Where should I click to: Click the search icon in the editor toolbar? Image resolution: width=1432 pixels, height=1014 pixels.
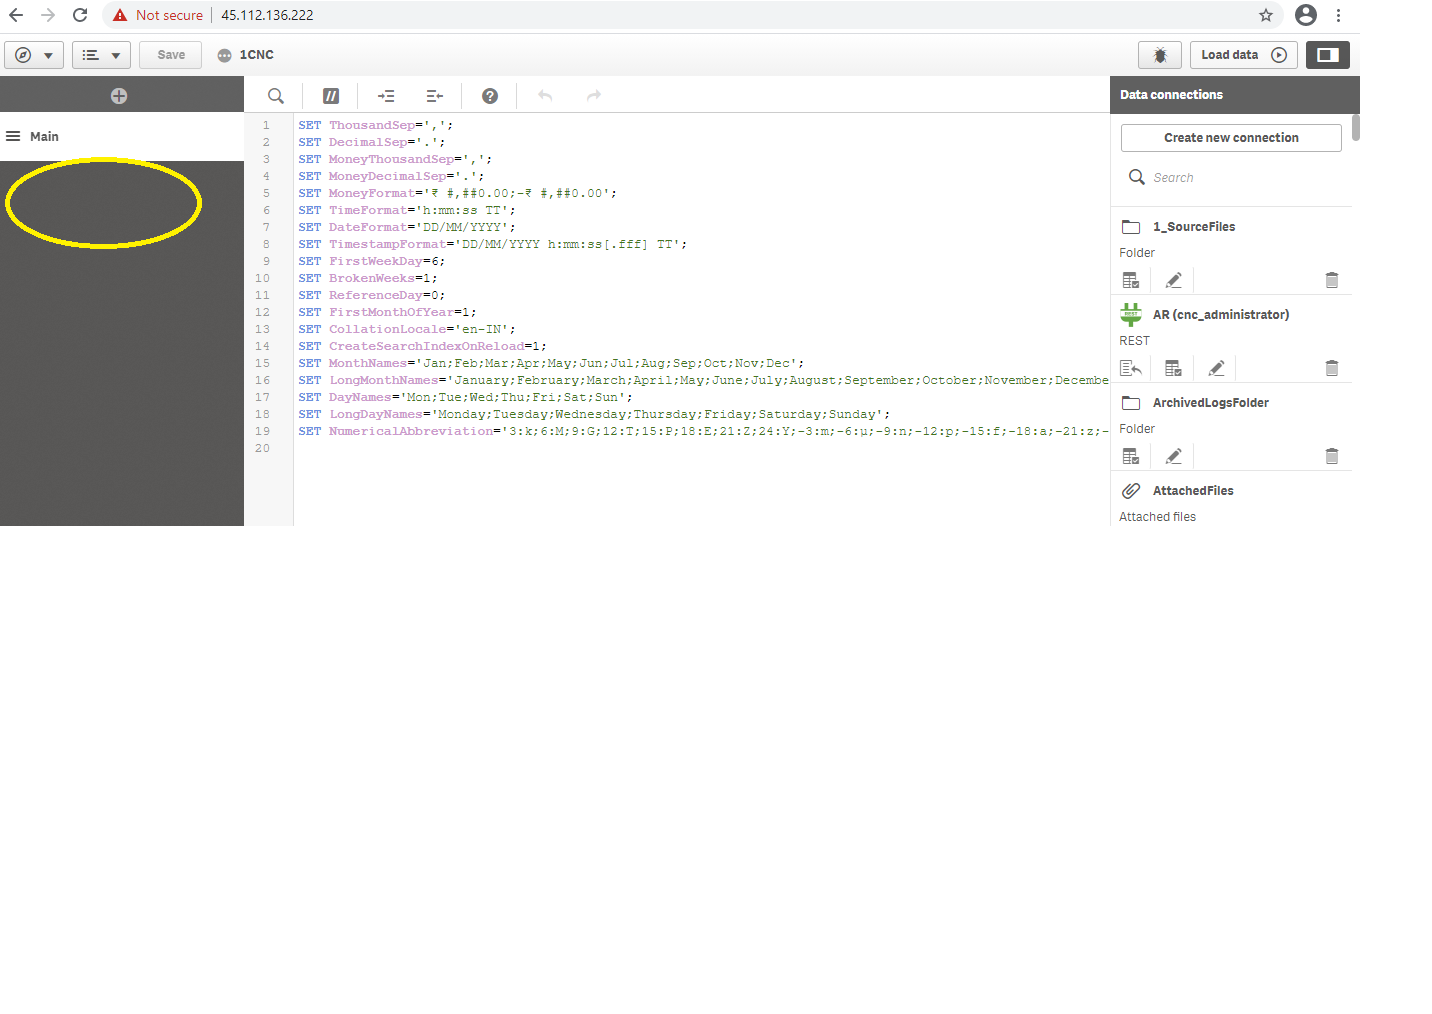[x=276, y=96]
